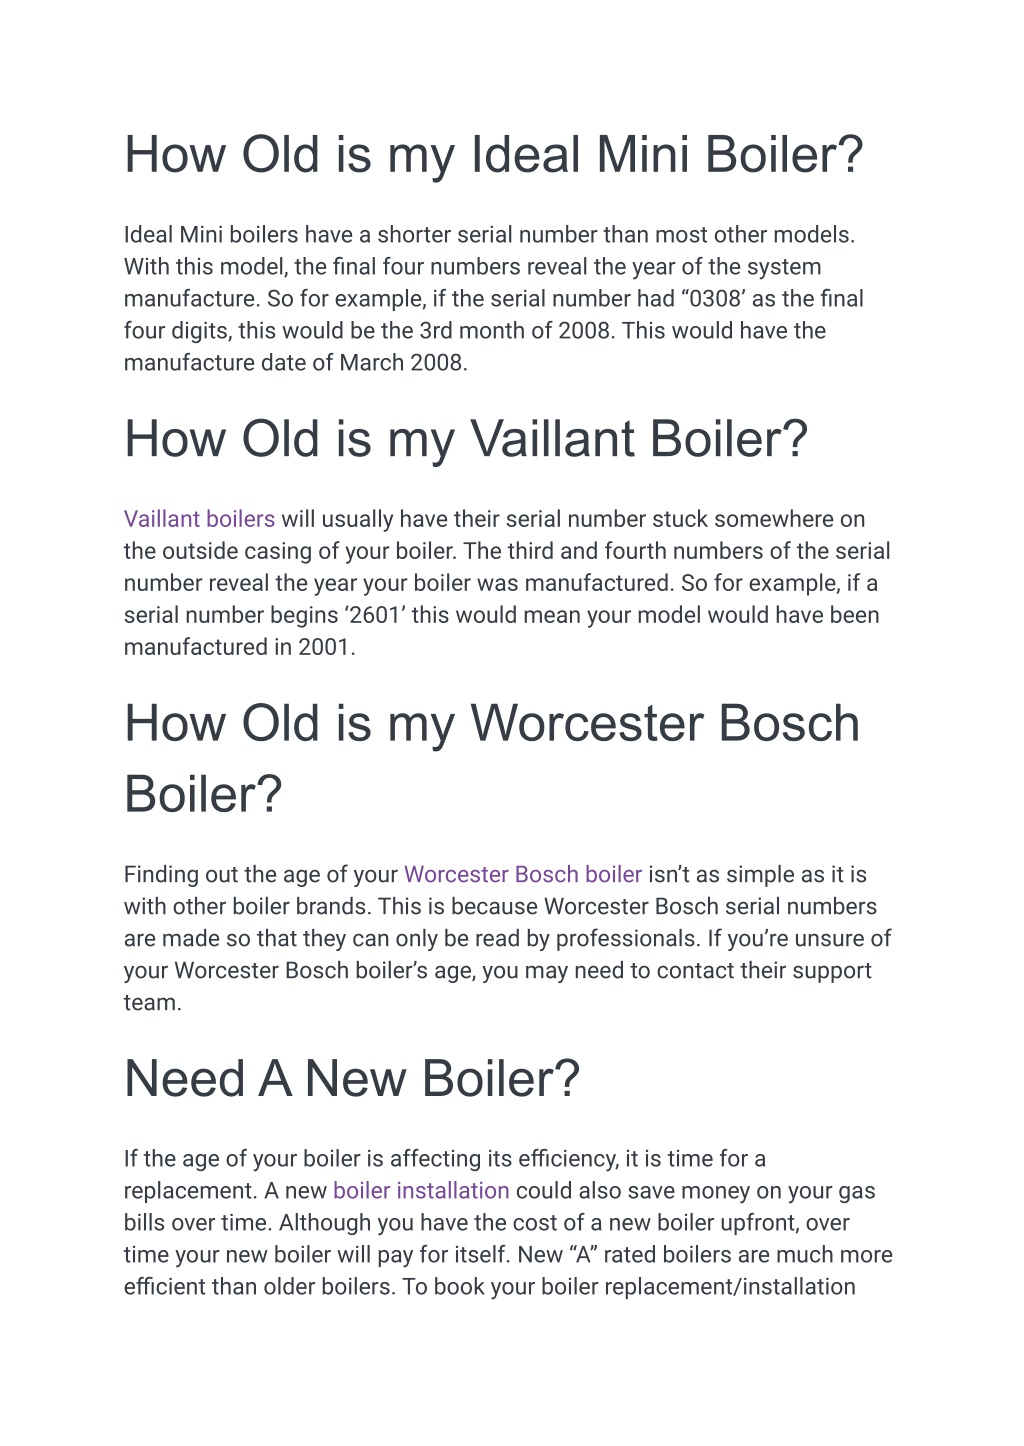Click the Ideal Mini boilers paragraph
Viewport: 1024px width, 1446px height.
[x=493, y=298]
